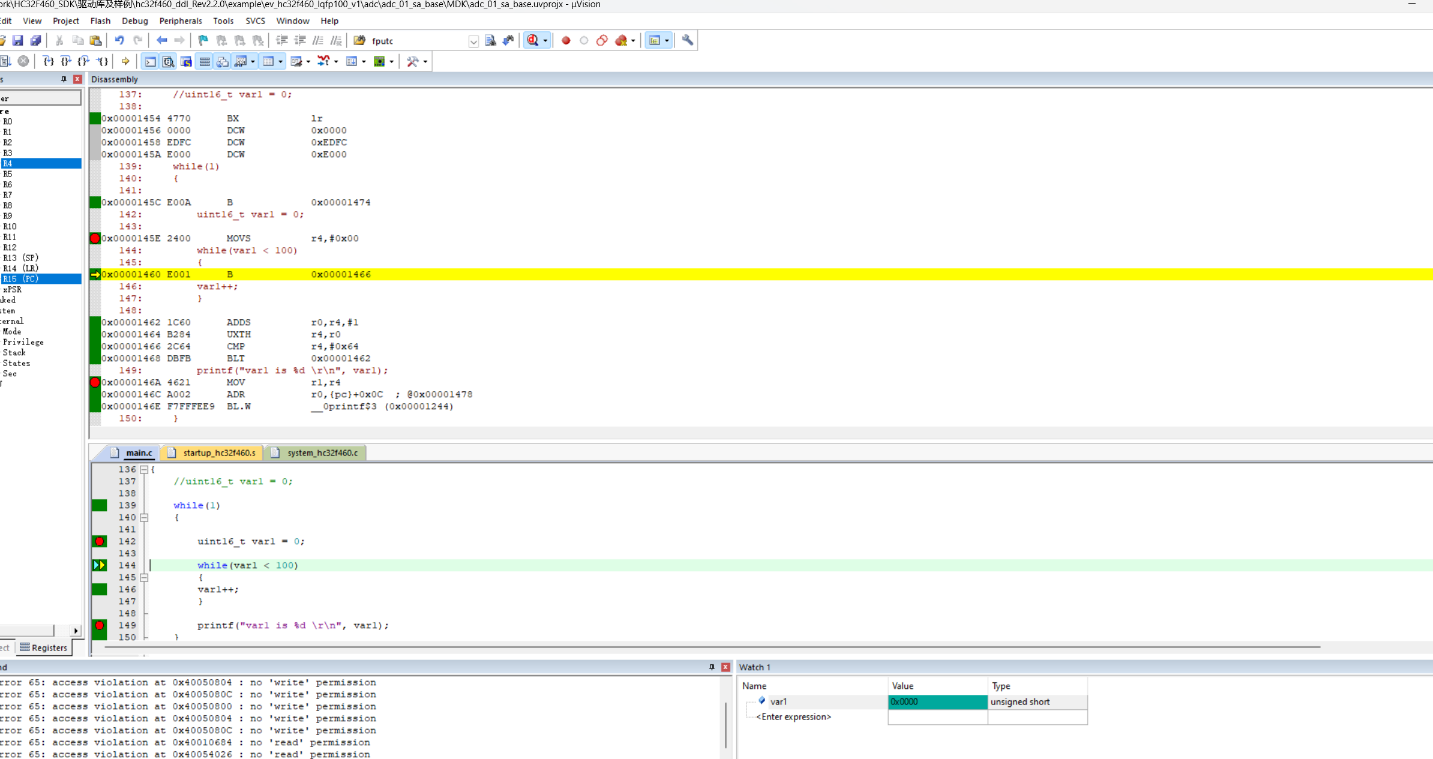The width and height of the screenshot is (1433, 759).
Task: Collapse code fold at line 145
Action: (144, 577)
